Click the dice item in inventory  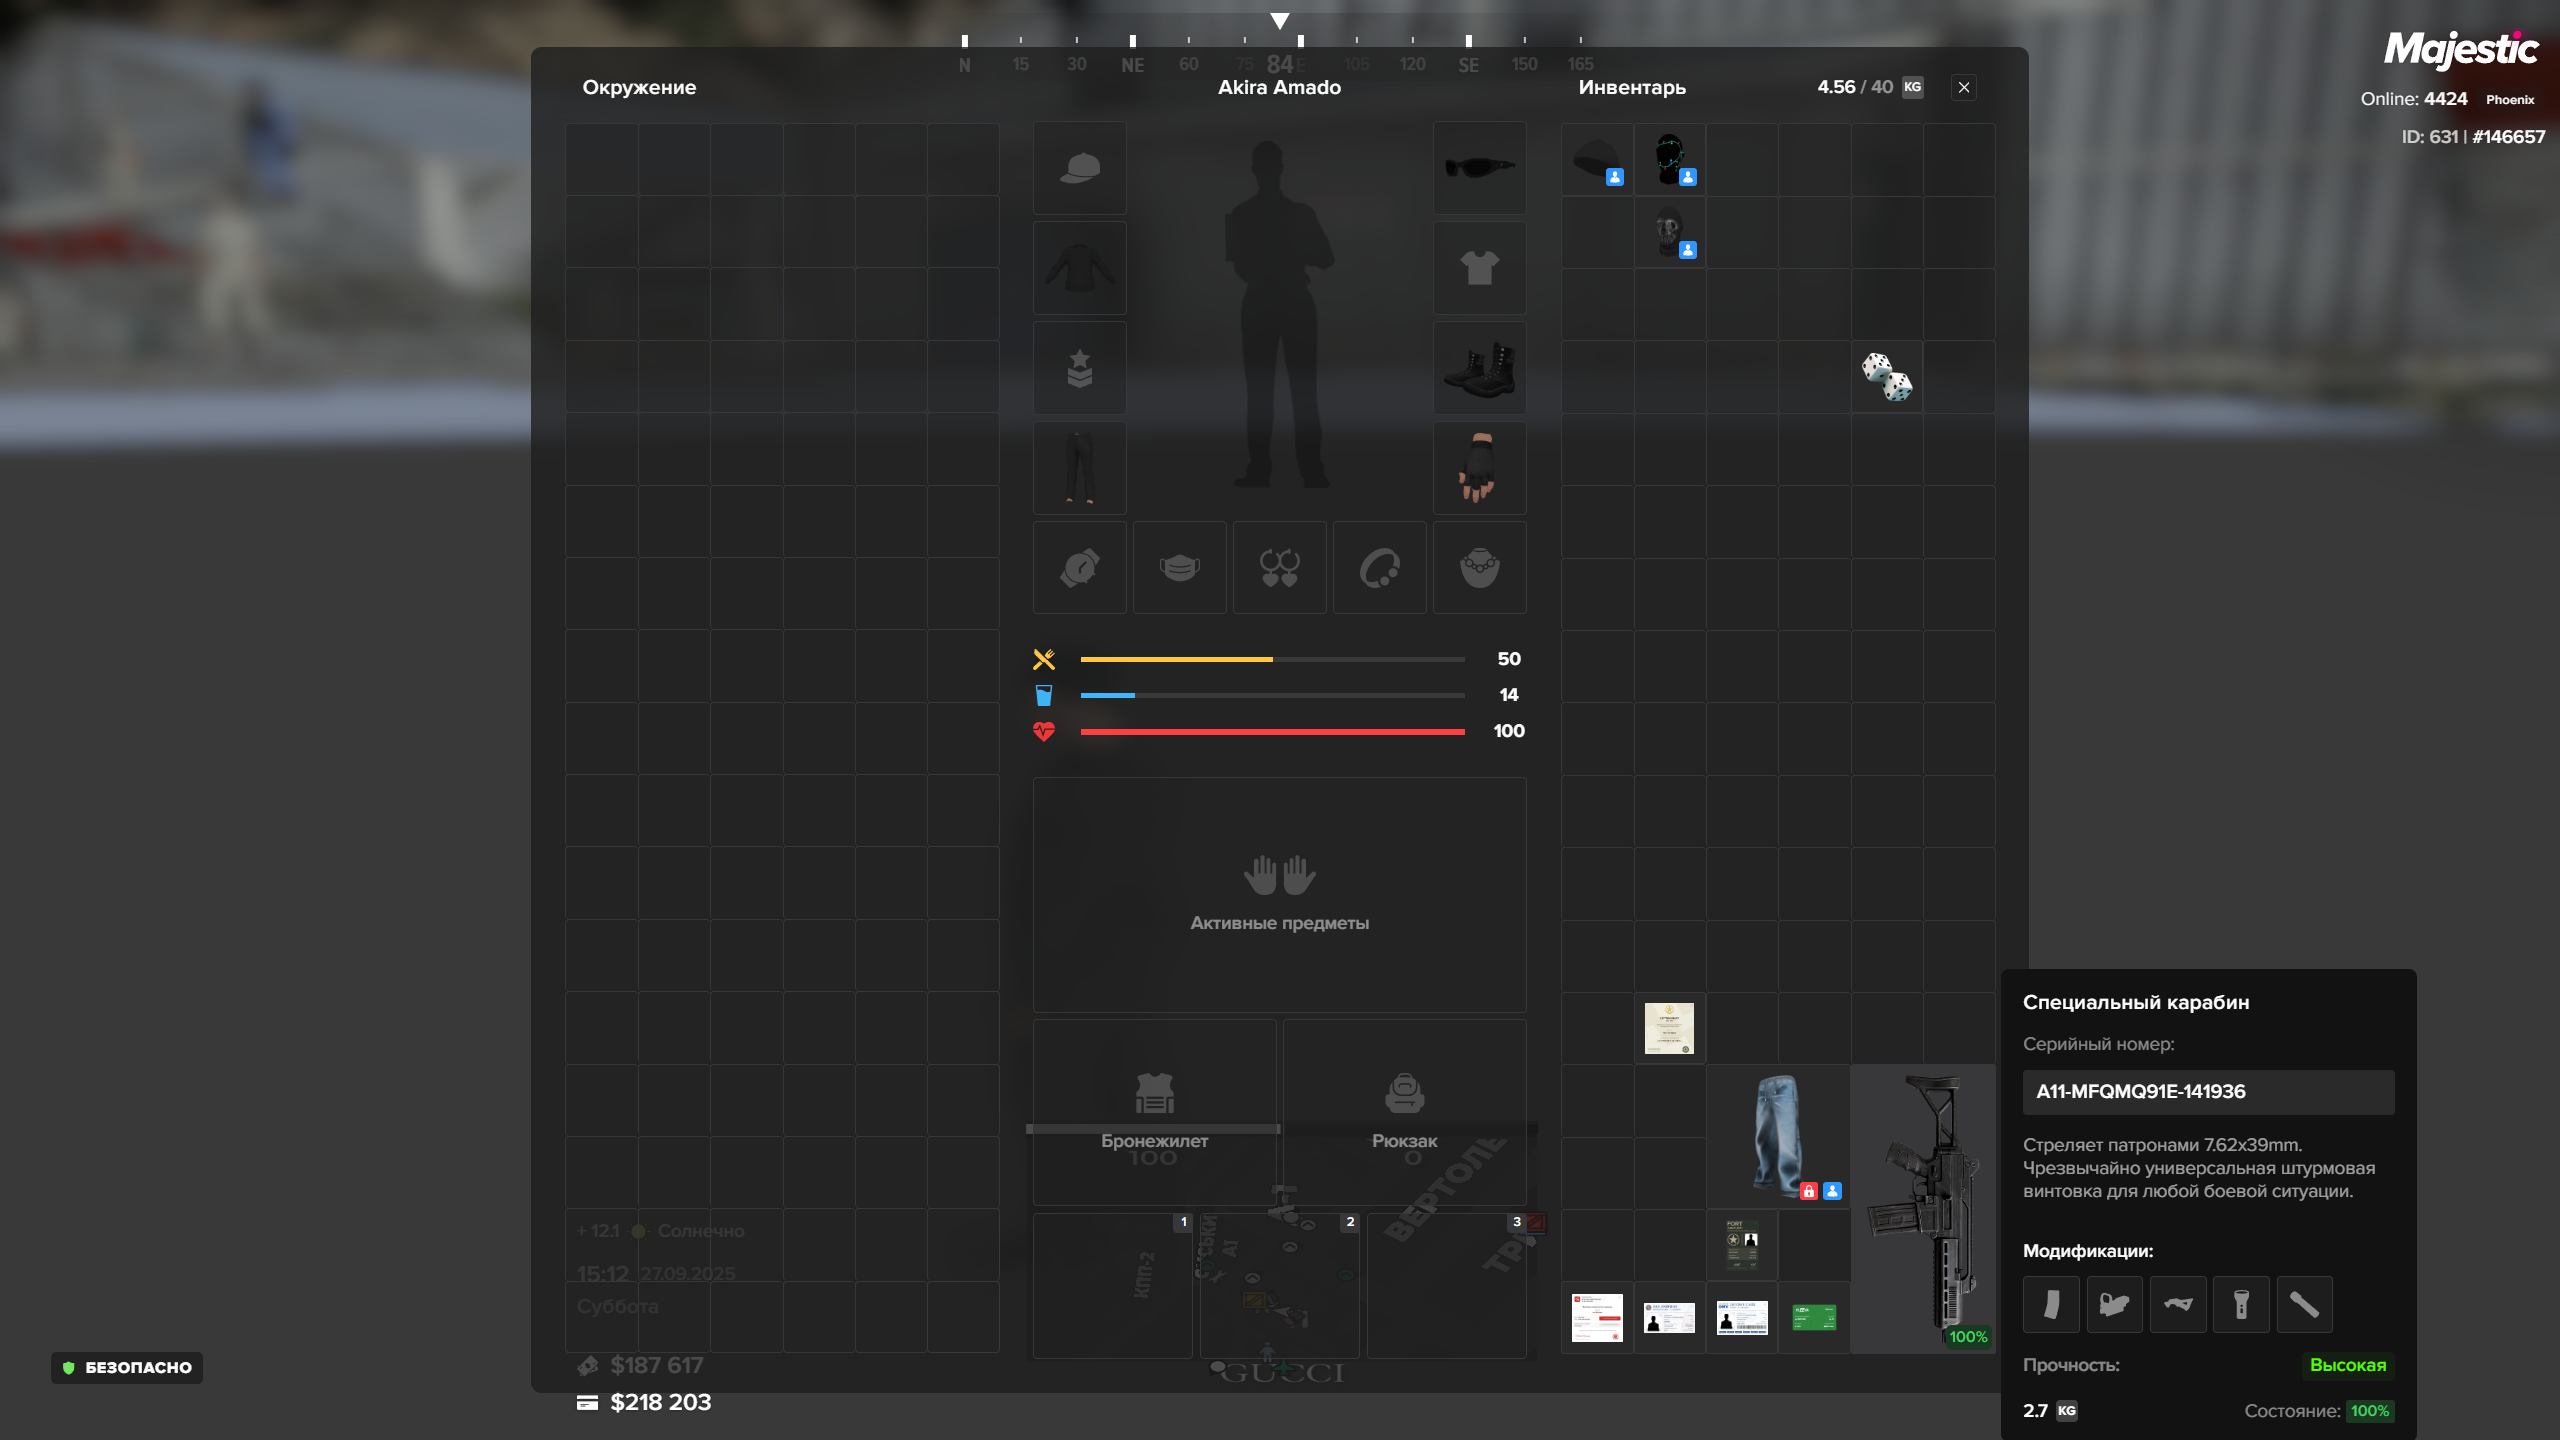tap(1886, 377)
